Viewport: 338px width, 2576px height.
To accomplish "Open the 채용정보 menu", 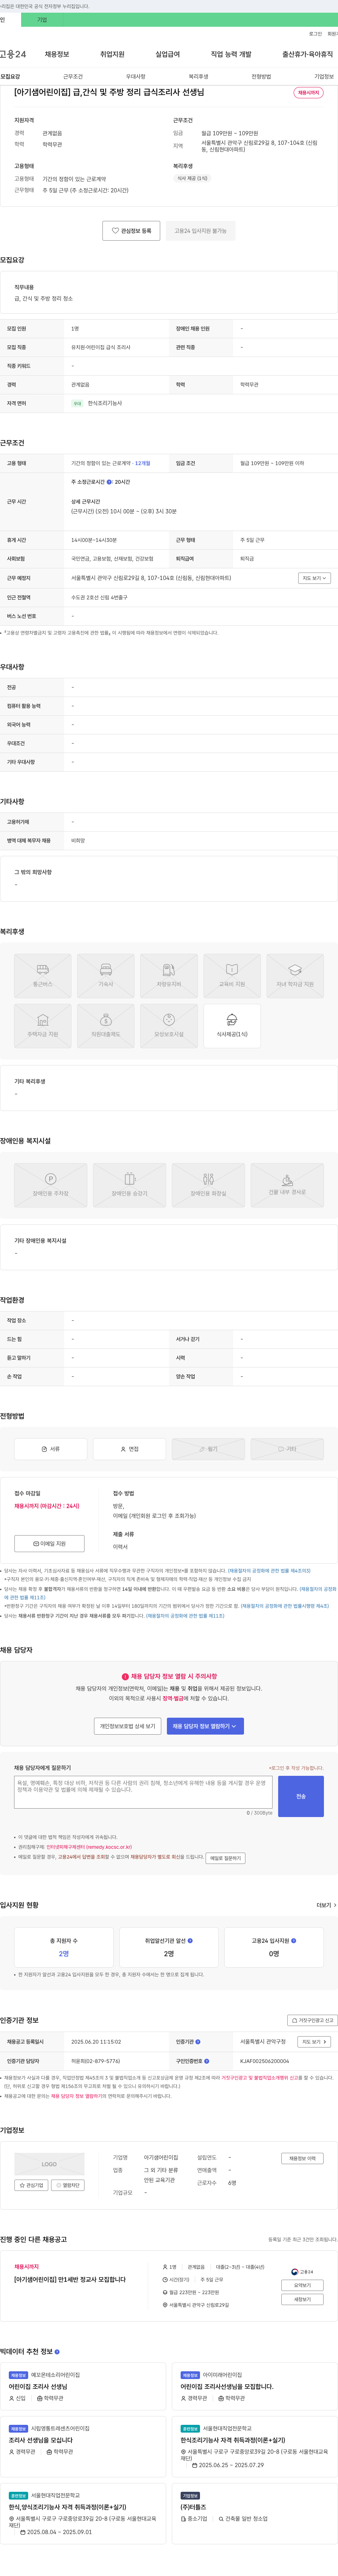I will 57,54.
